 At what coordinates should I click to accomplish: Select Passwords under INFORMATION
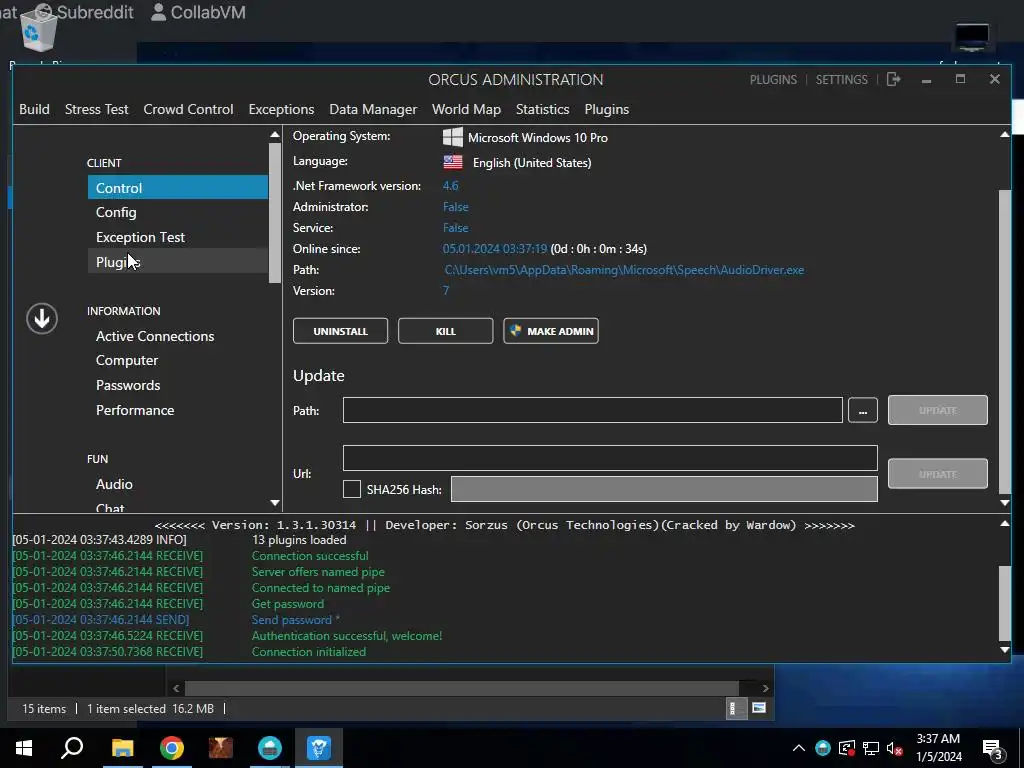click(x=128, y=385)
